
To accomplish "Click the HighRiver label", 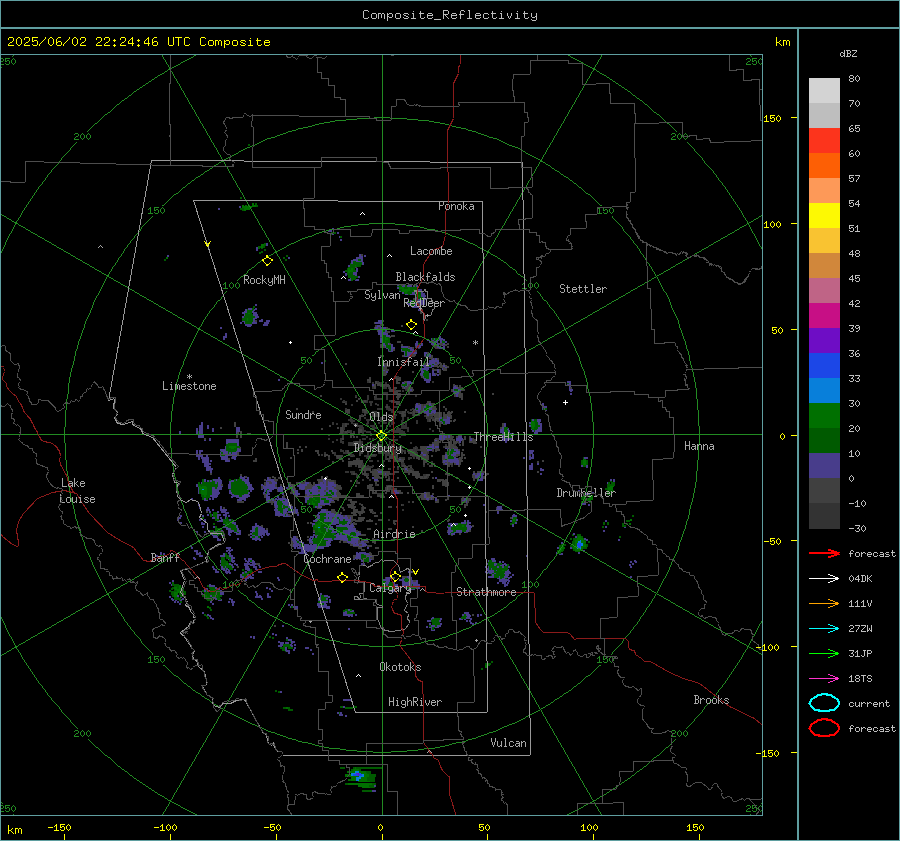I will (414, 702).
